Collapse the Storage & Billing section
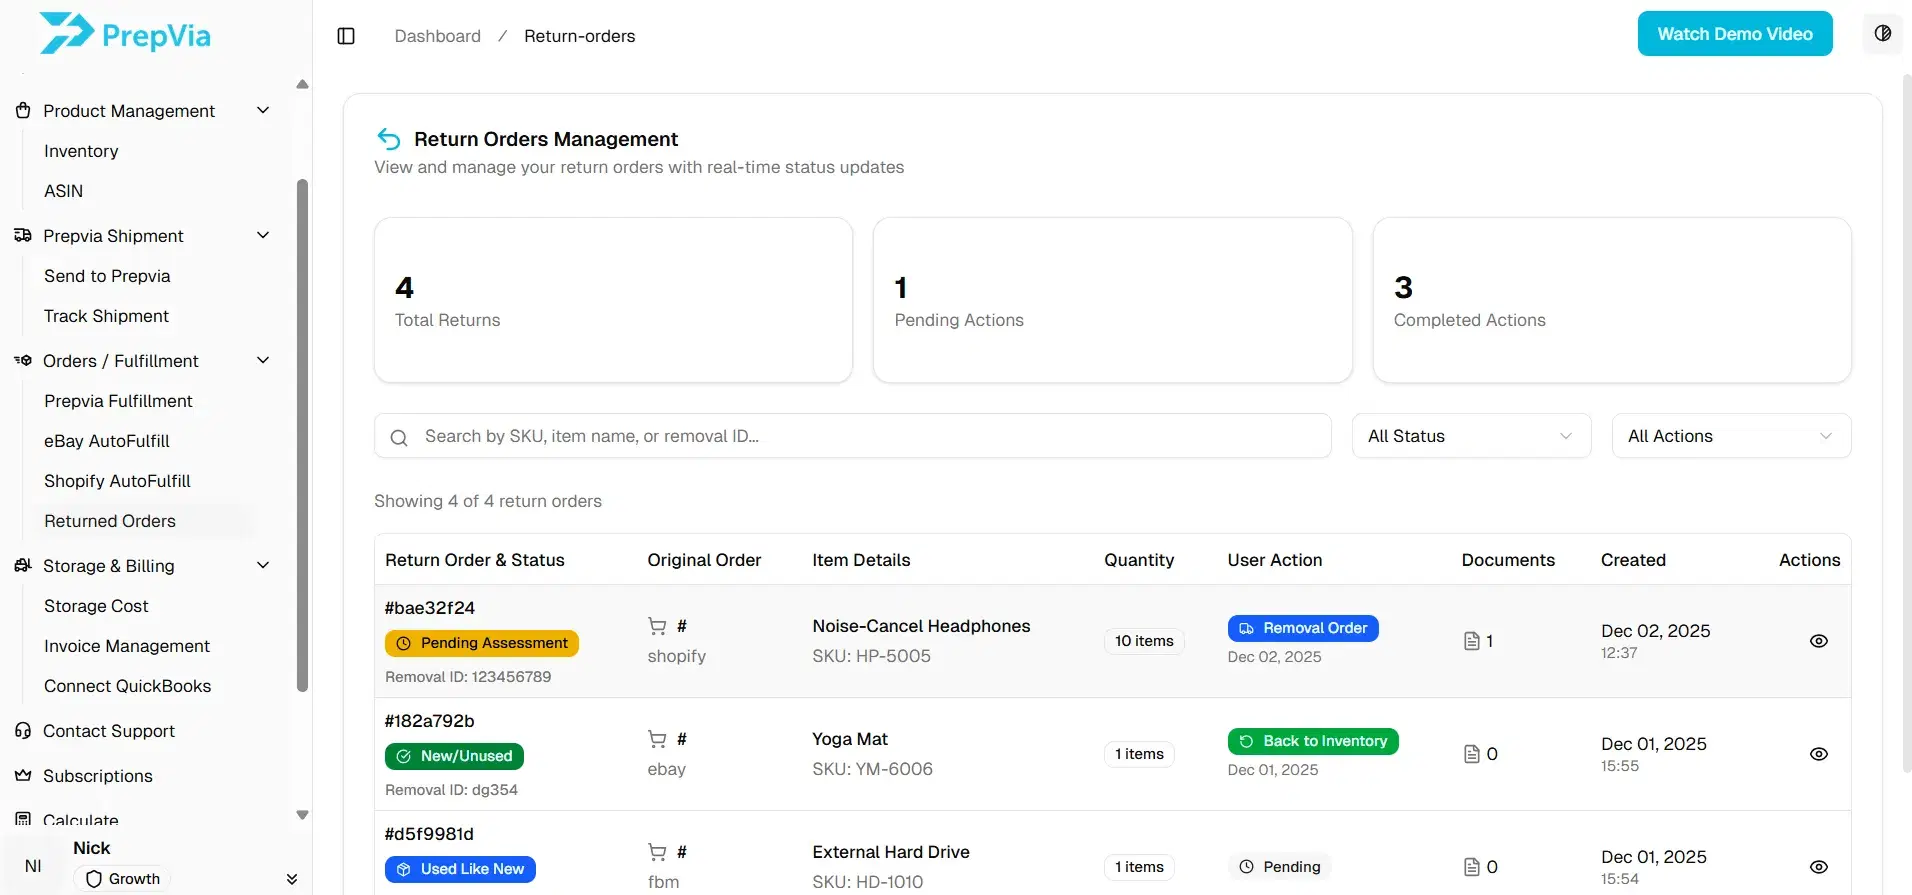1912x895 pixels. pos(263,565)
